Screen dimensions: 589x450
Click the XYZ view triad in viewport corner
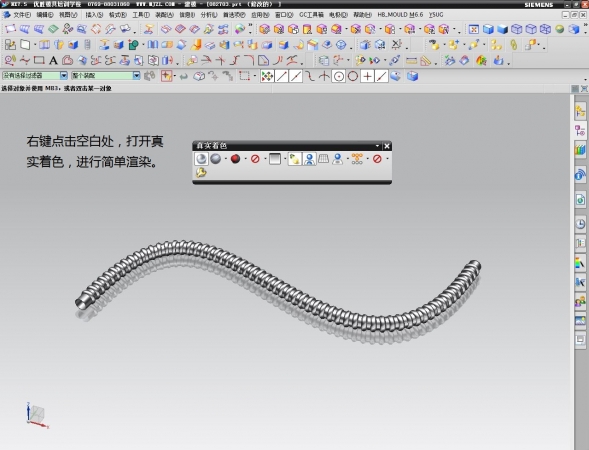tap(37, 416)
